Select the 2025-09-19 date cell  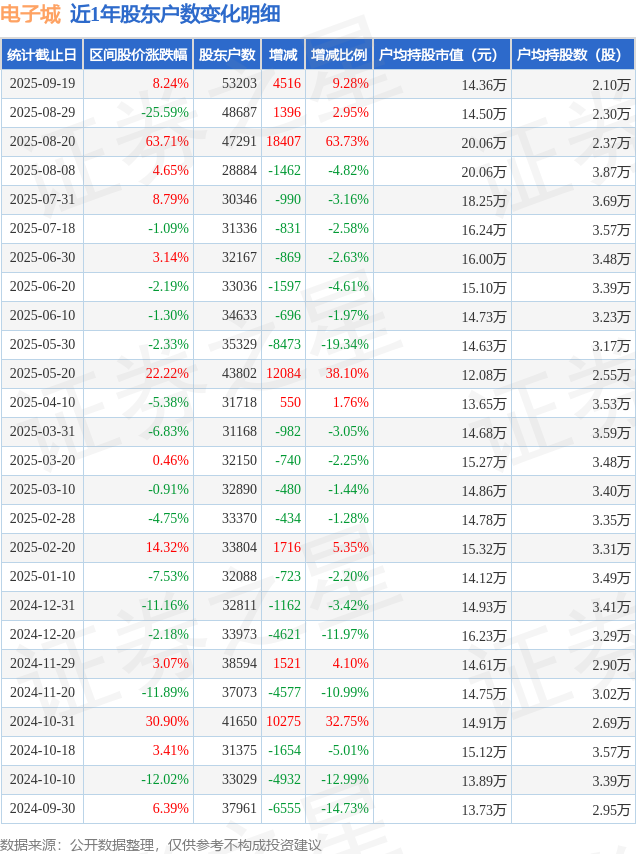tap(42, 84)
